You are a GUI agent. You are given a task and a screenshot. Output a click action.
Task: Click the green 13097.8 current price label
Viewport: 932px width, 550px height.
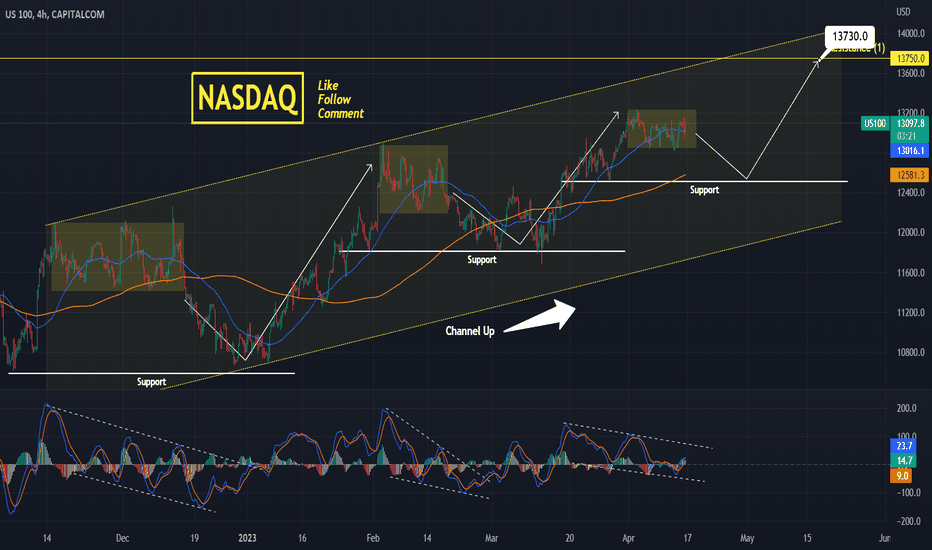910,124
